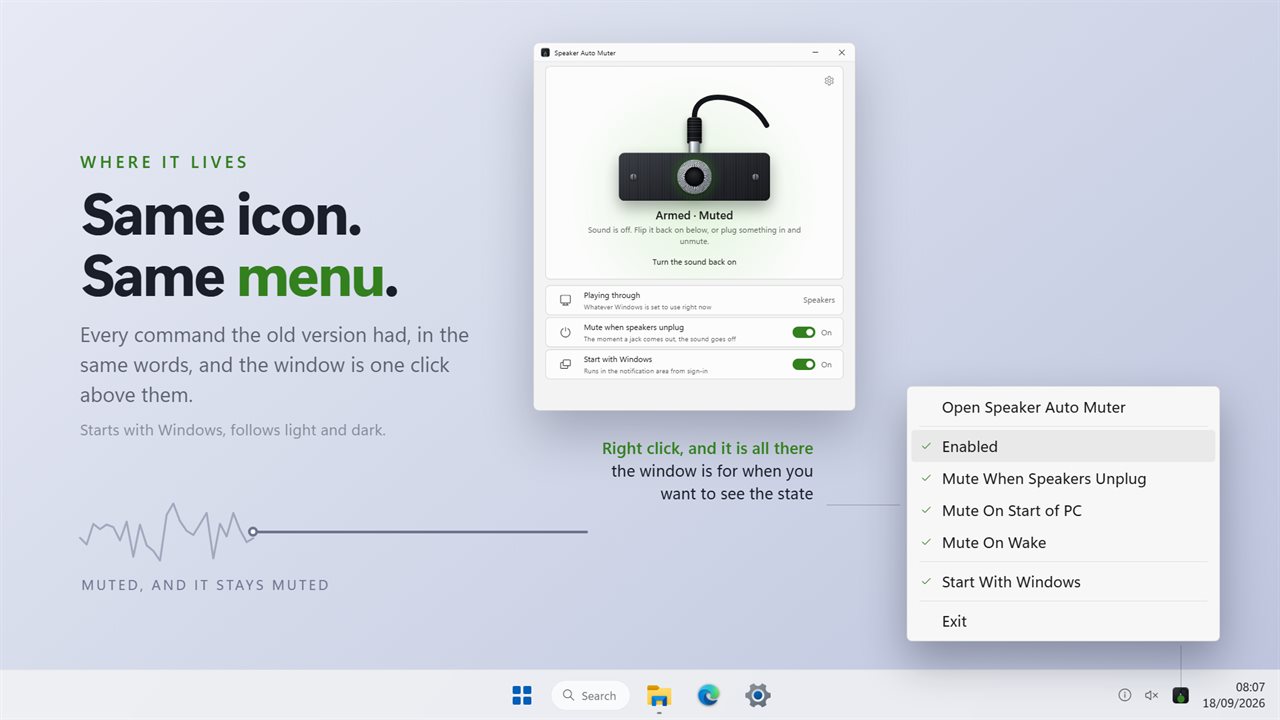Image resolution: width=1280 pixels, height=720 pixels.
Task: Click the muted volume icon in system tray
Action: tap(1151, 695)
